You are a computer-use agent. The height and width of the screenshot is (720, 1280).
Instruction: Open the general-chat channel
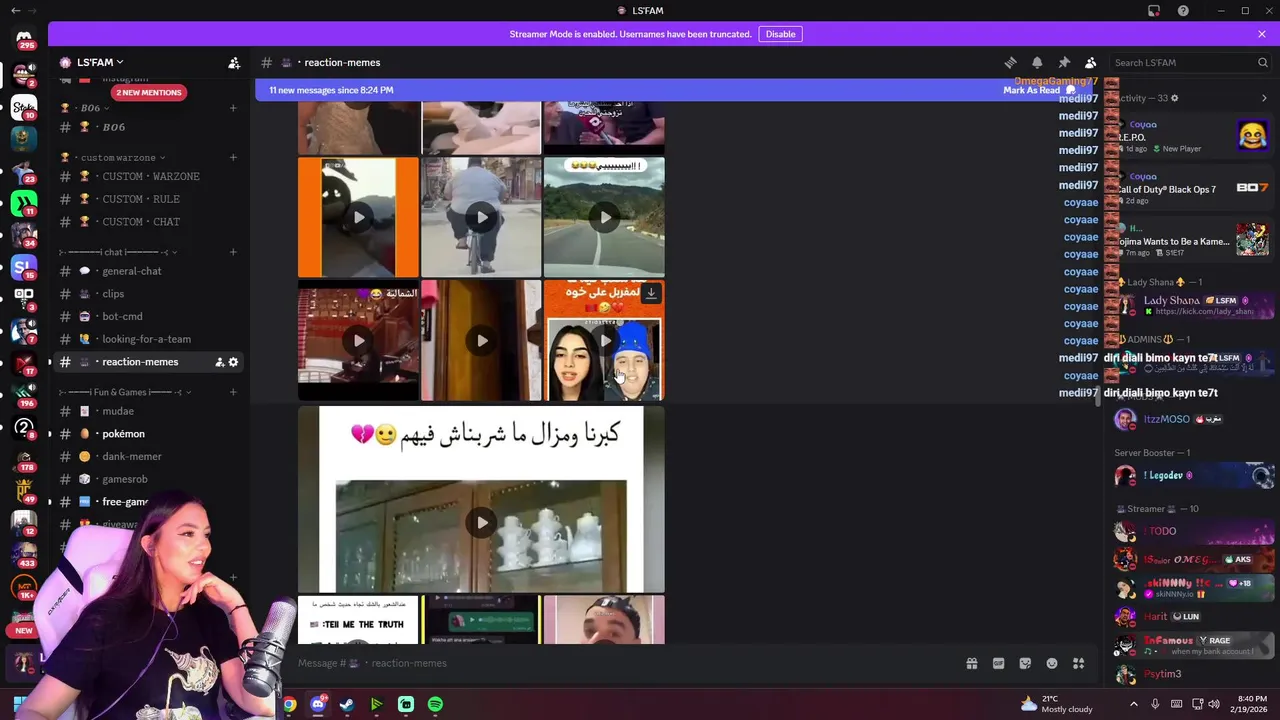tap(149, 271)
